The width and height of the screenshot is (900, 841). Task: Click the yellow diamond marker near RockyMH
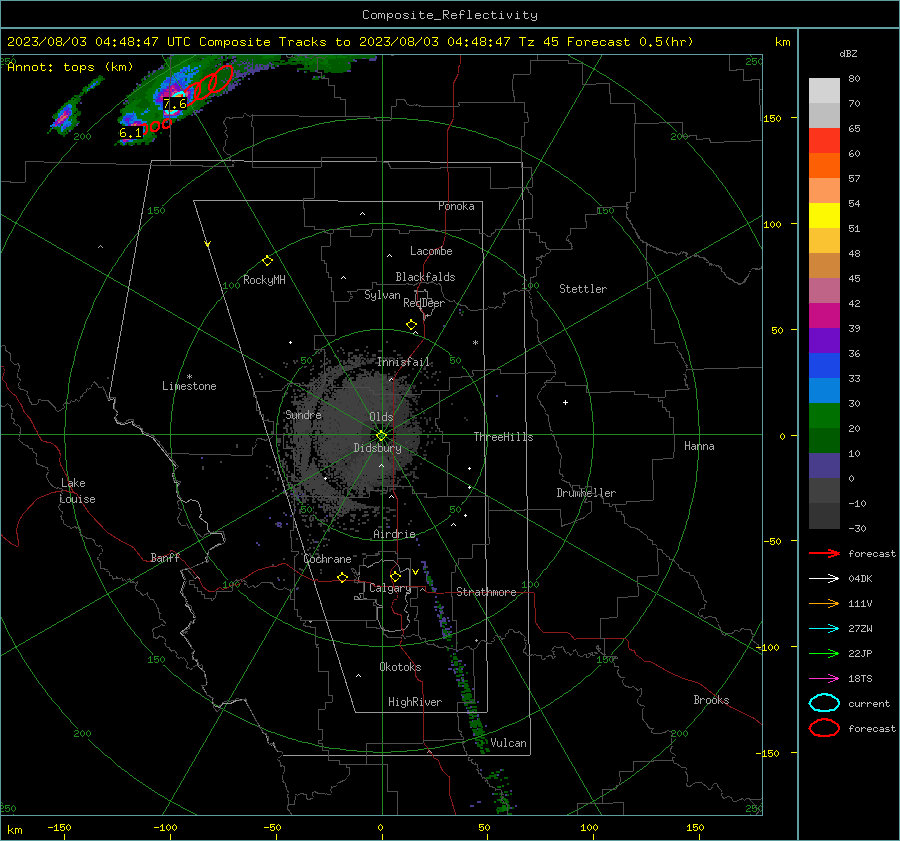267,261
